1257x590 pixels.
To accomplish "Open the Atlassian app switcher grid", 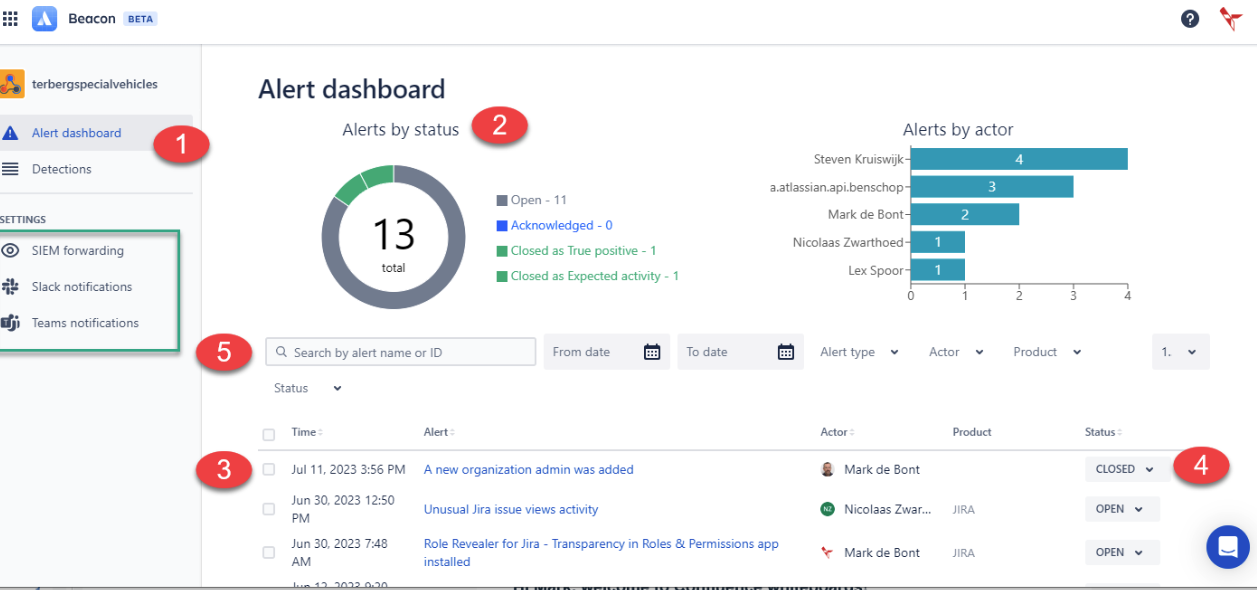I will (x=10, y=17).
